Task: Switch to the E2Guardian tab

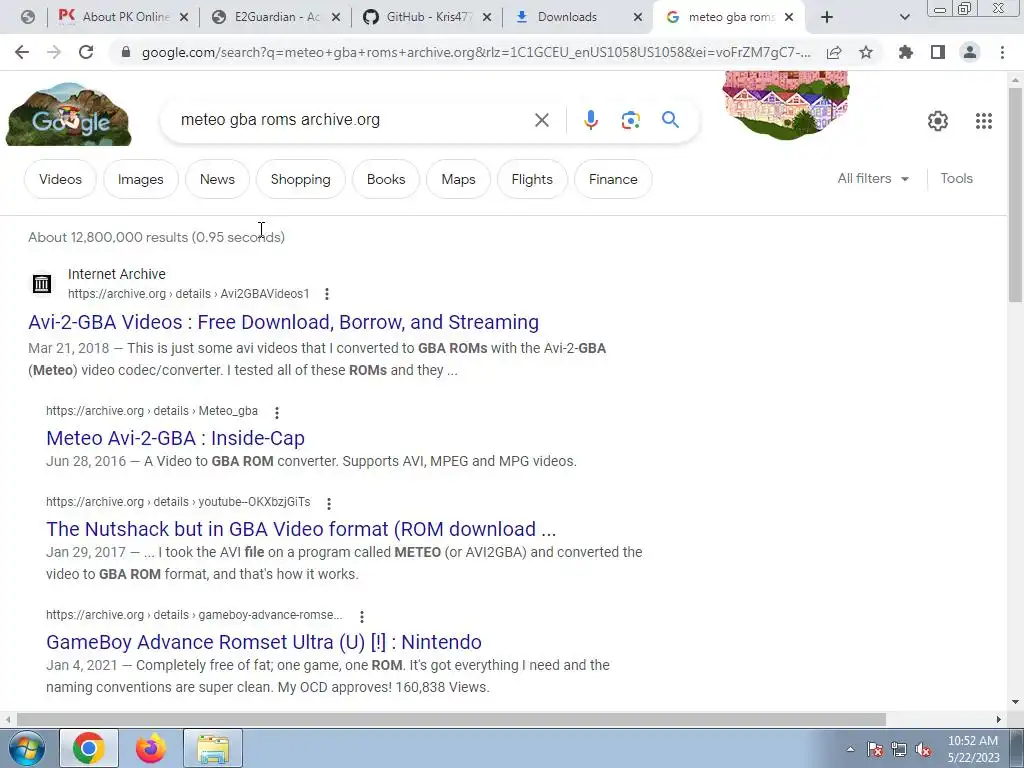Action: click(x=276, y=17)
